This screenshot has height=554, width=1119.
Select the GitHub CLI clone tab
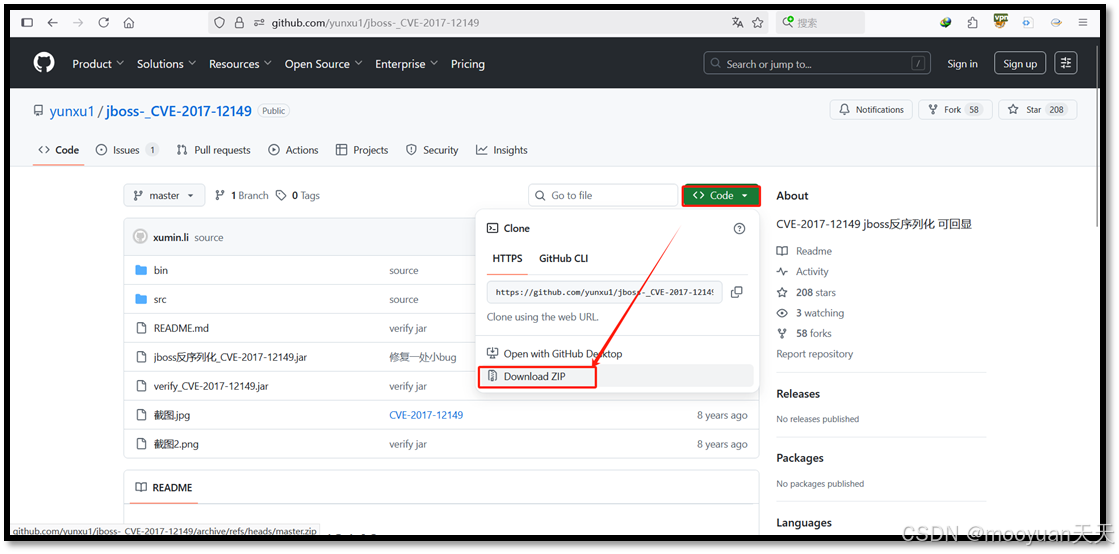(564, 258)
